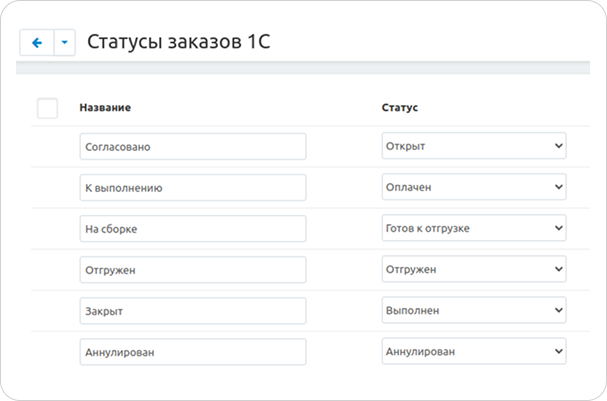Image resolution: width=607 pixels, height=401 pixels.
Task: Click the blue back arrow button
Action: pyautogui.click(x=37, y=43)
